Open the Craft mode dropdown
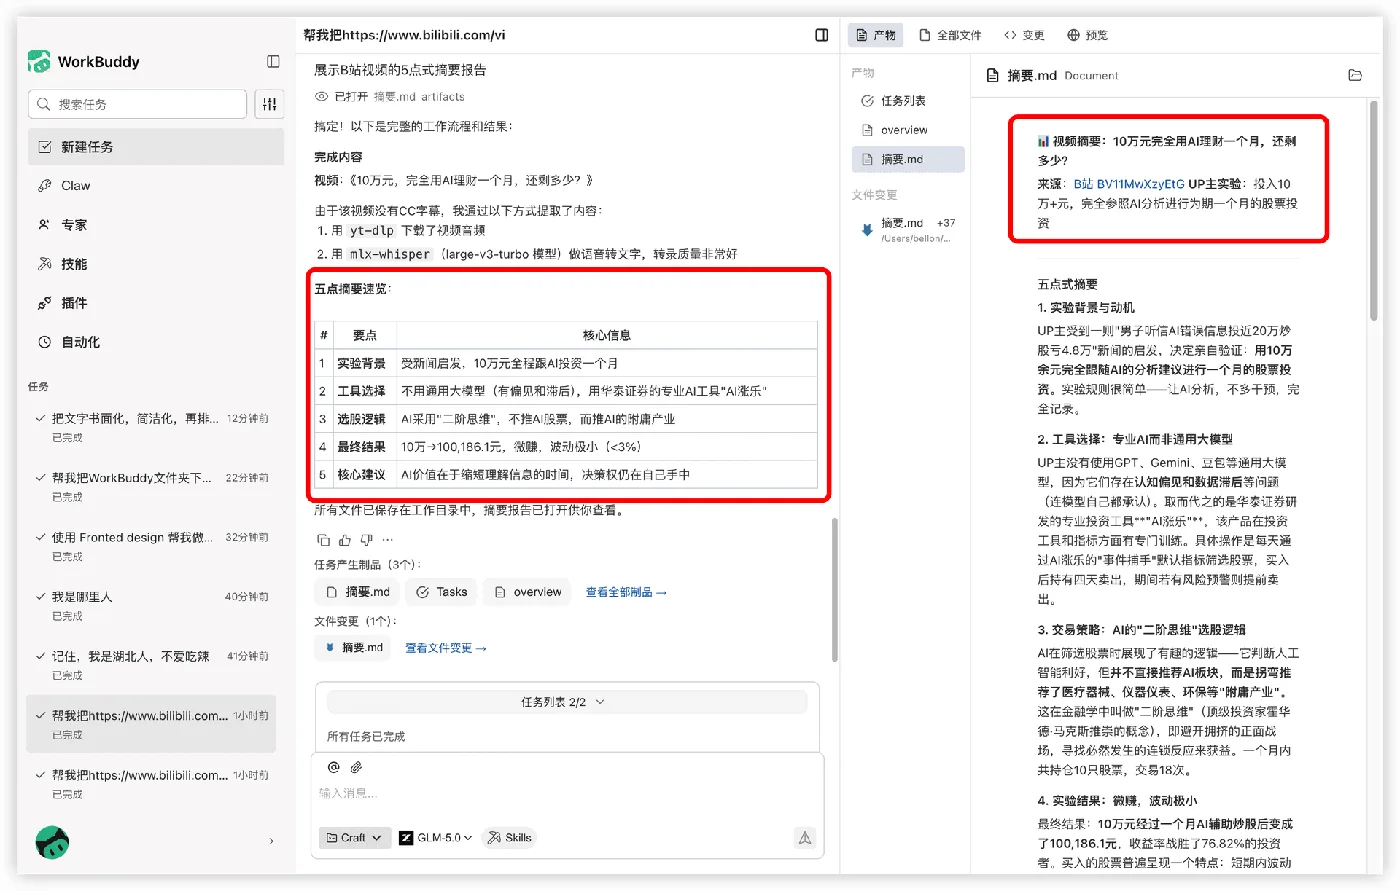Screen dimensions: 1400x891 (x=354, y=838)
